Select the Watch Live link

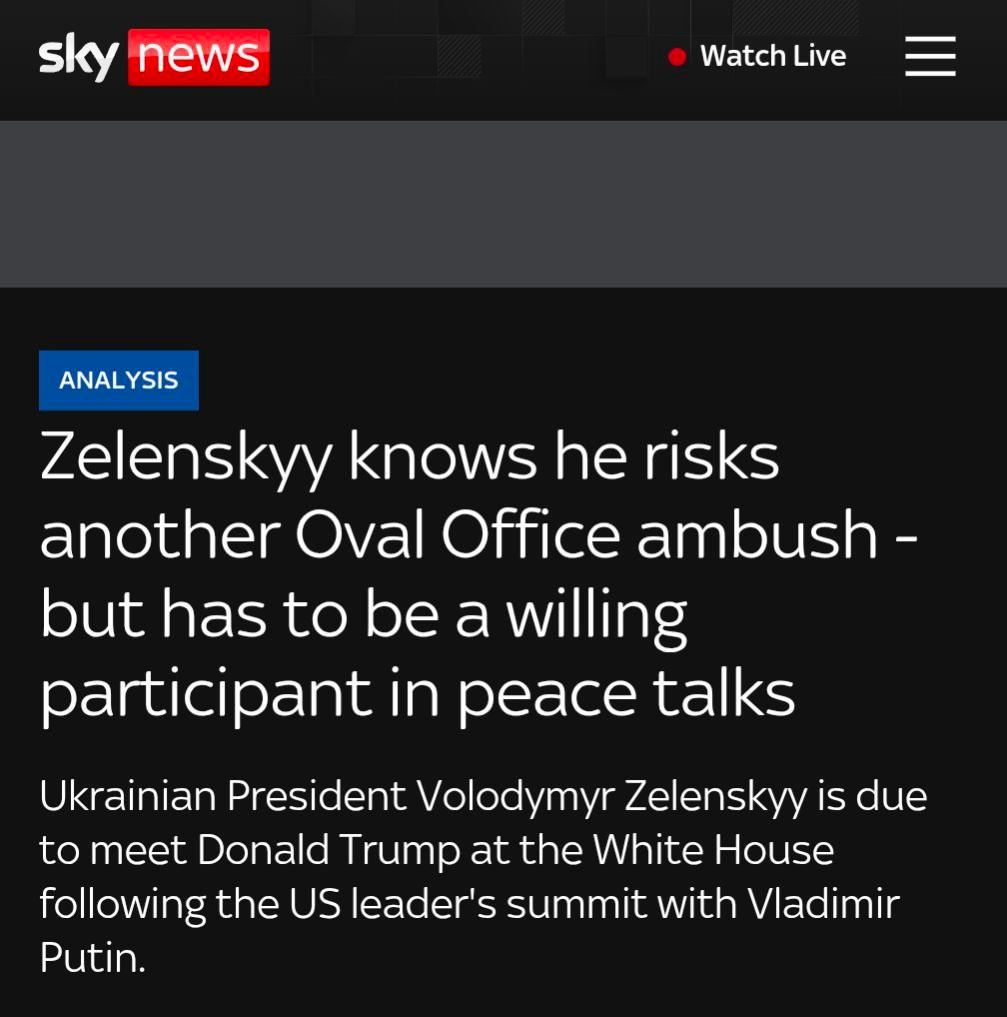tap(757, 56)
